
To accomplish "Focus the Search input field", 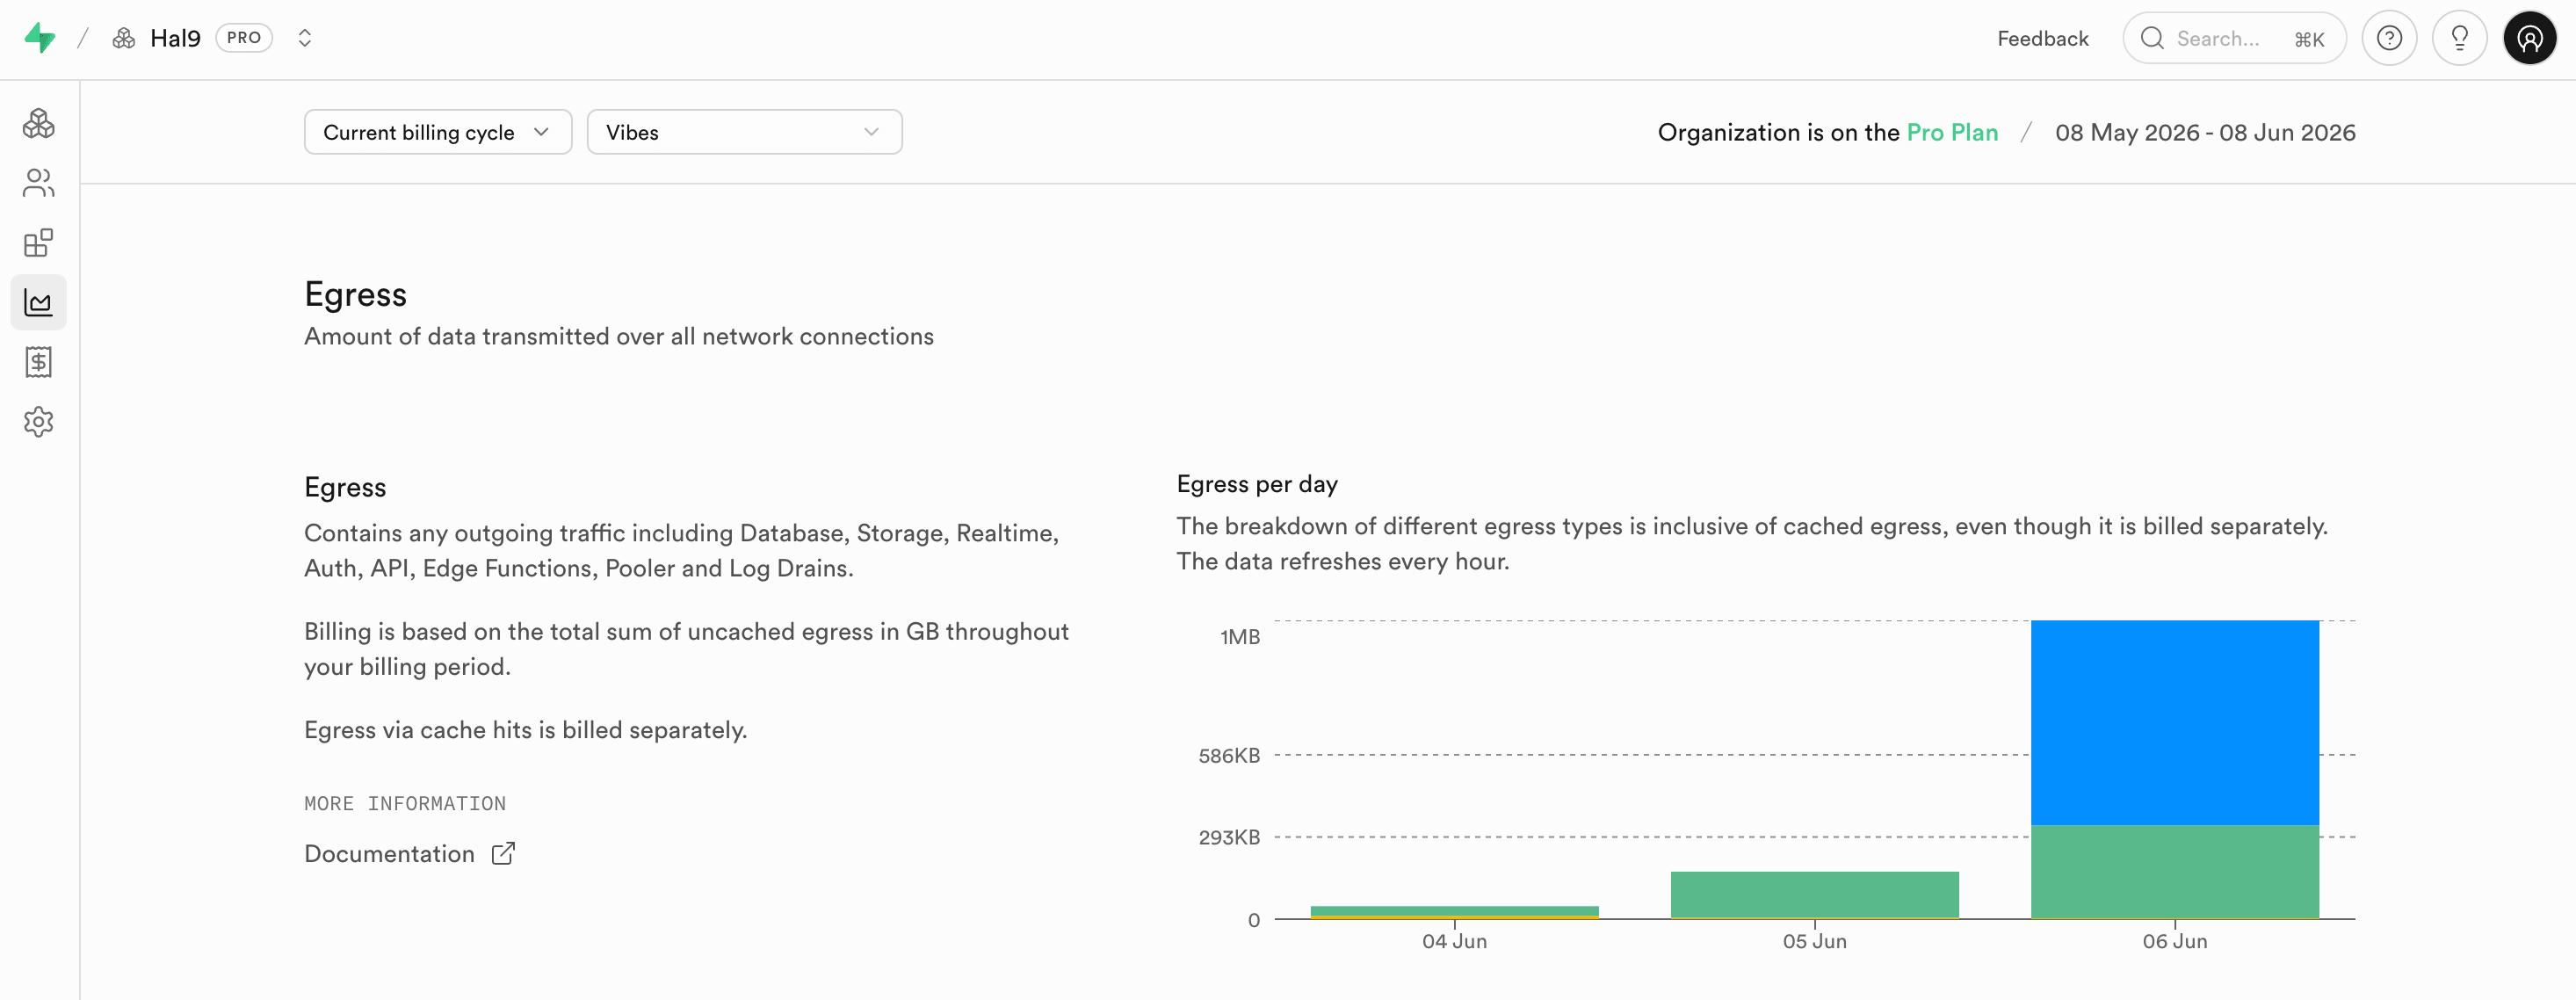I will [2234, 38].
